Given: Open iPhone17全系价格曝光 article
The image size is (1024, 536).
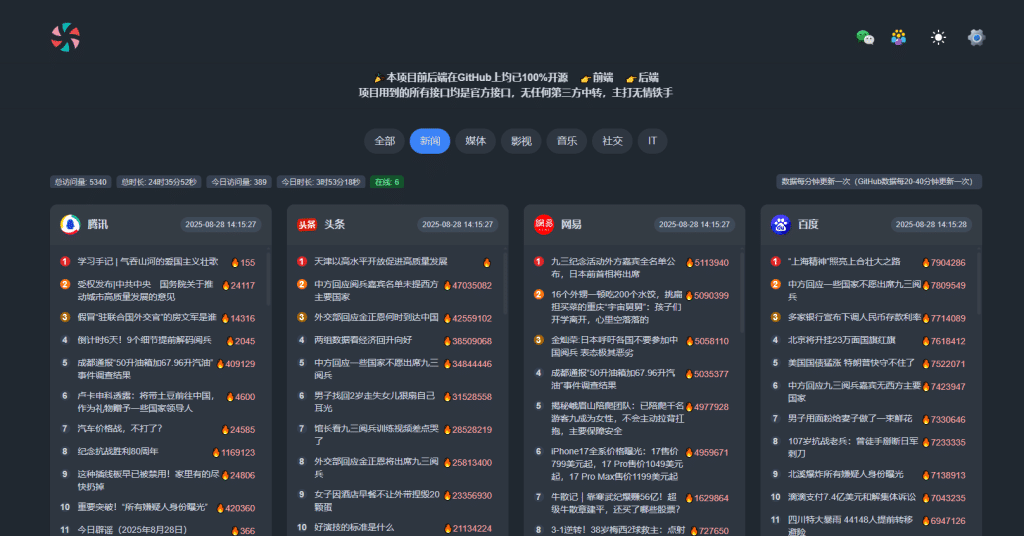Looking at the screenshot, I should pyautogui.click(x=617, y=464).
